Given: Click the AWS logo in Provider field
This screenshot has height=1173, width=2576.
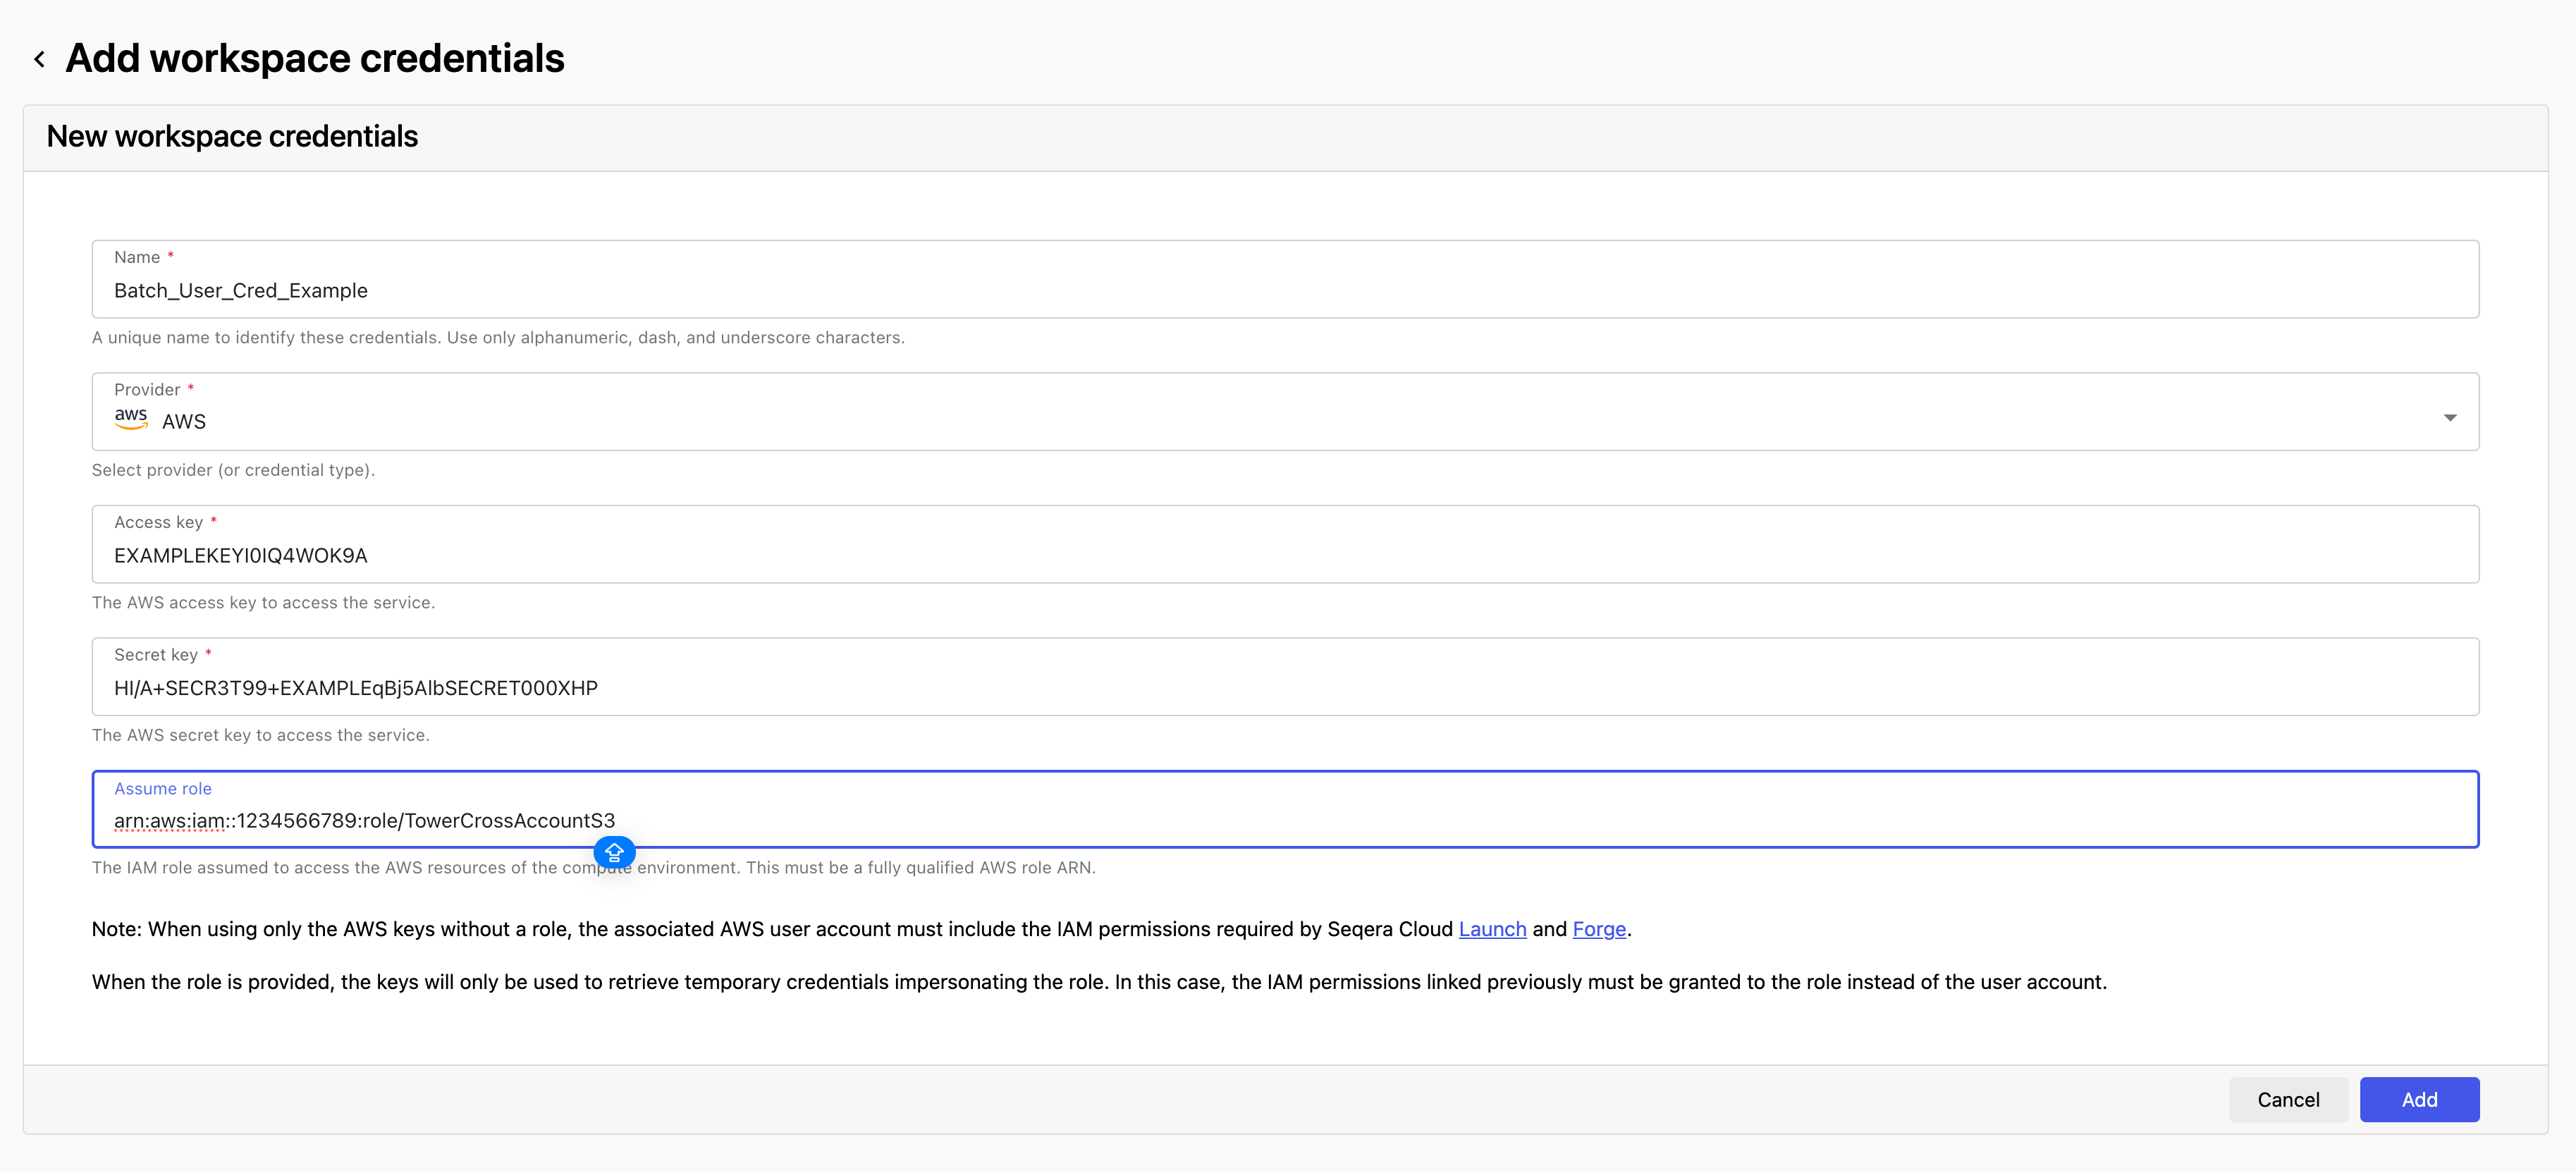Looking at the screenshot, I should [x=131, y=418].
